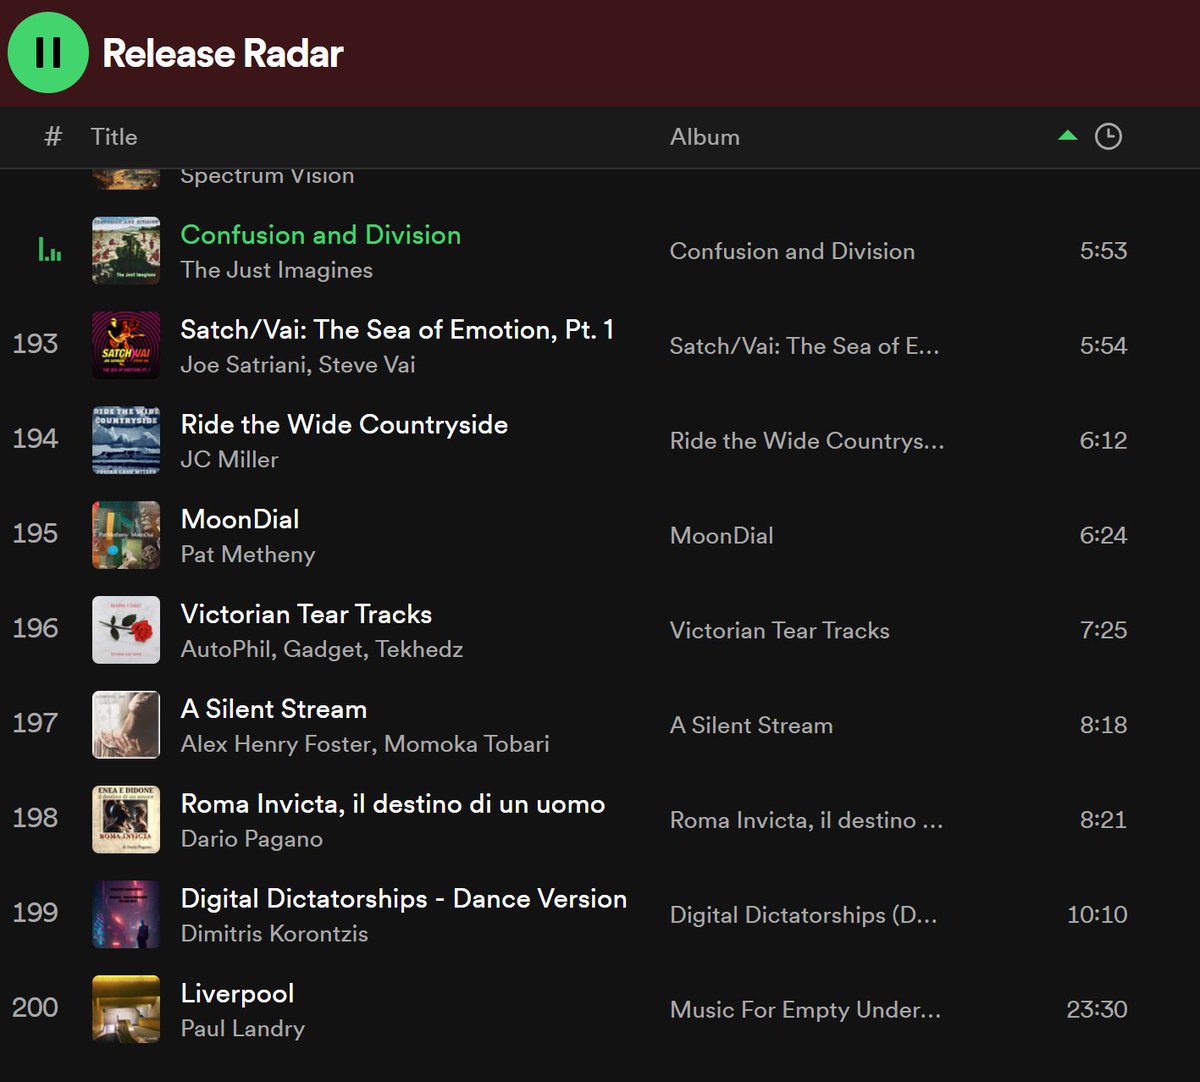Open artist Dimitris Korontzis
Screen dimensions: 1200x1082
[275, 934]
